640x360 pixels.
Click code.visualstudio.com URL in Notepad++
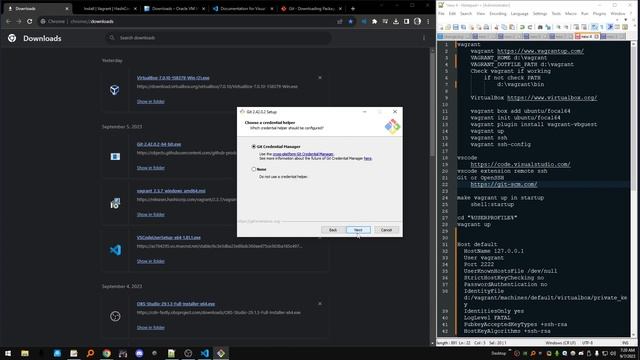tap(520, 164)
